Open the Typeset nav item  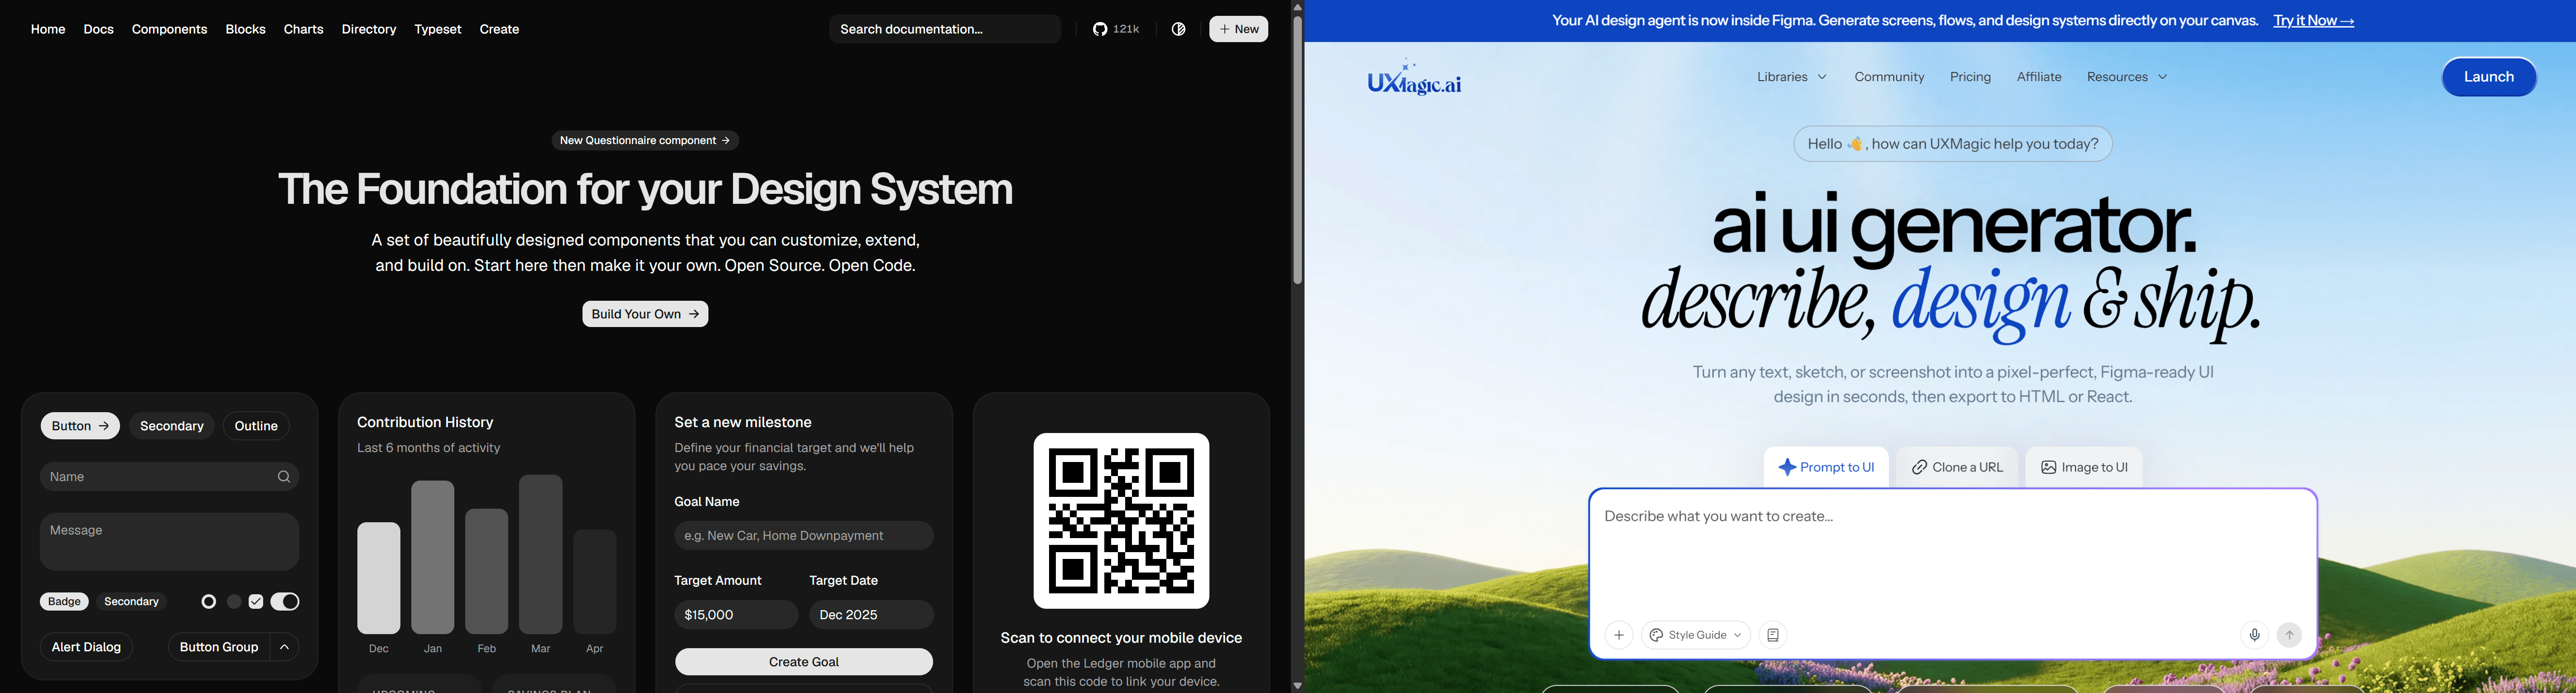pos(438,29)
